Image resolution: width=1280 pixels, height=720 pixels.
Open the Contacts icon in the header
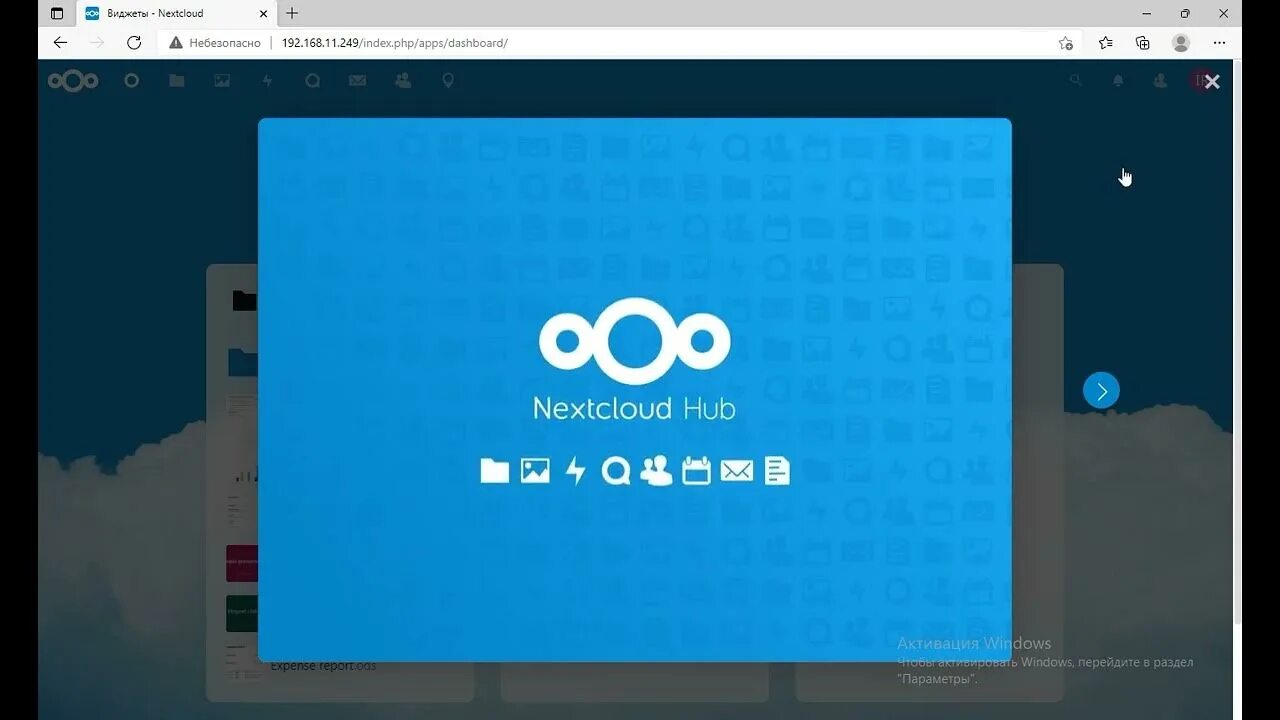[x=403, y=81]
